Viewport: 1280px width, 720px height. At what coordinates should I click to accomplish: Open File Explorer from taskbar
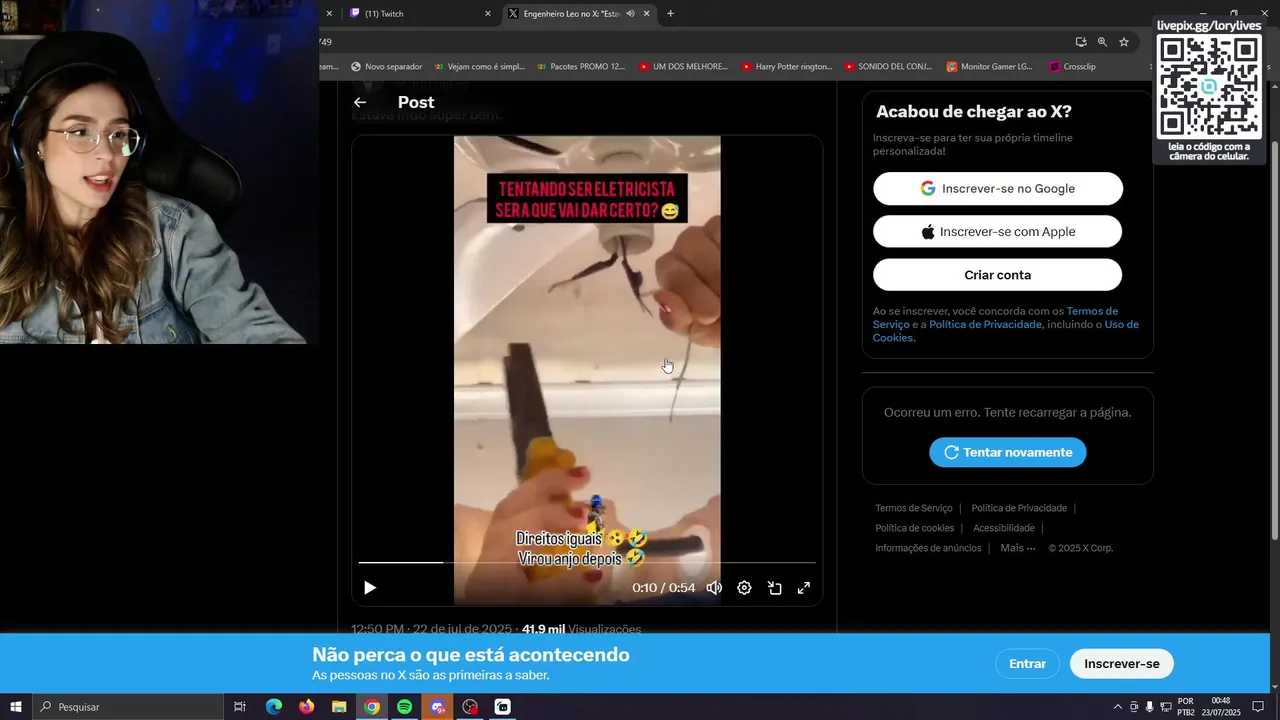click(x=339, y=707)
